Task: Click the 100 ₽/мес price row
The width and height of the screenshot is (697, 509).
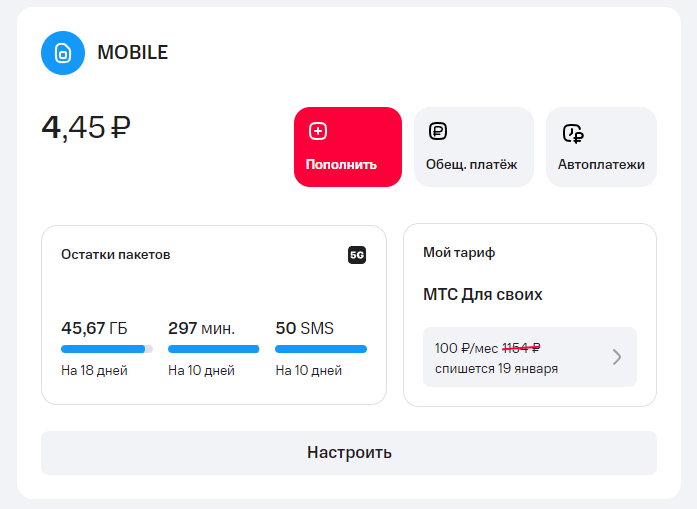Action: (488, 348)
